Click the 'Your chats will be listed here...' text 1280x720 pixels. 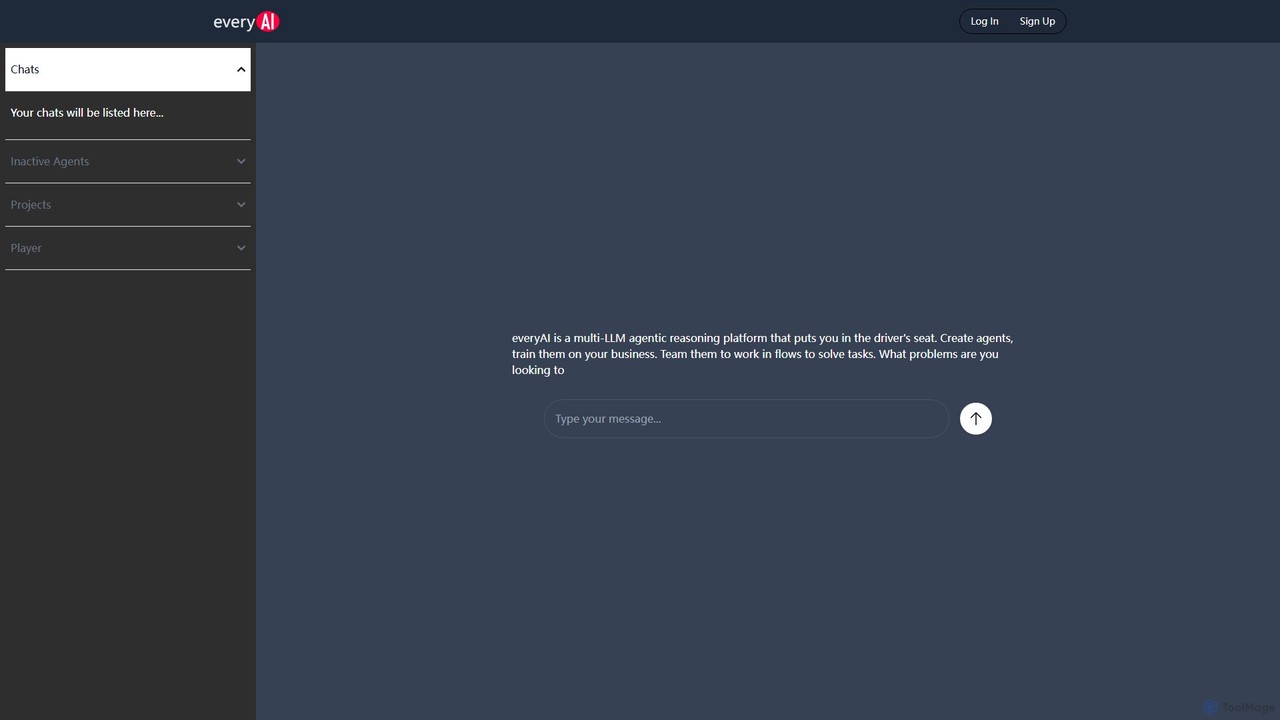tap(87, 113)
